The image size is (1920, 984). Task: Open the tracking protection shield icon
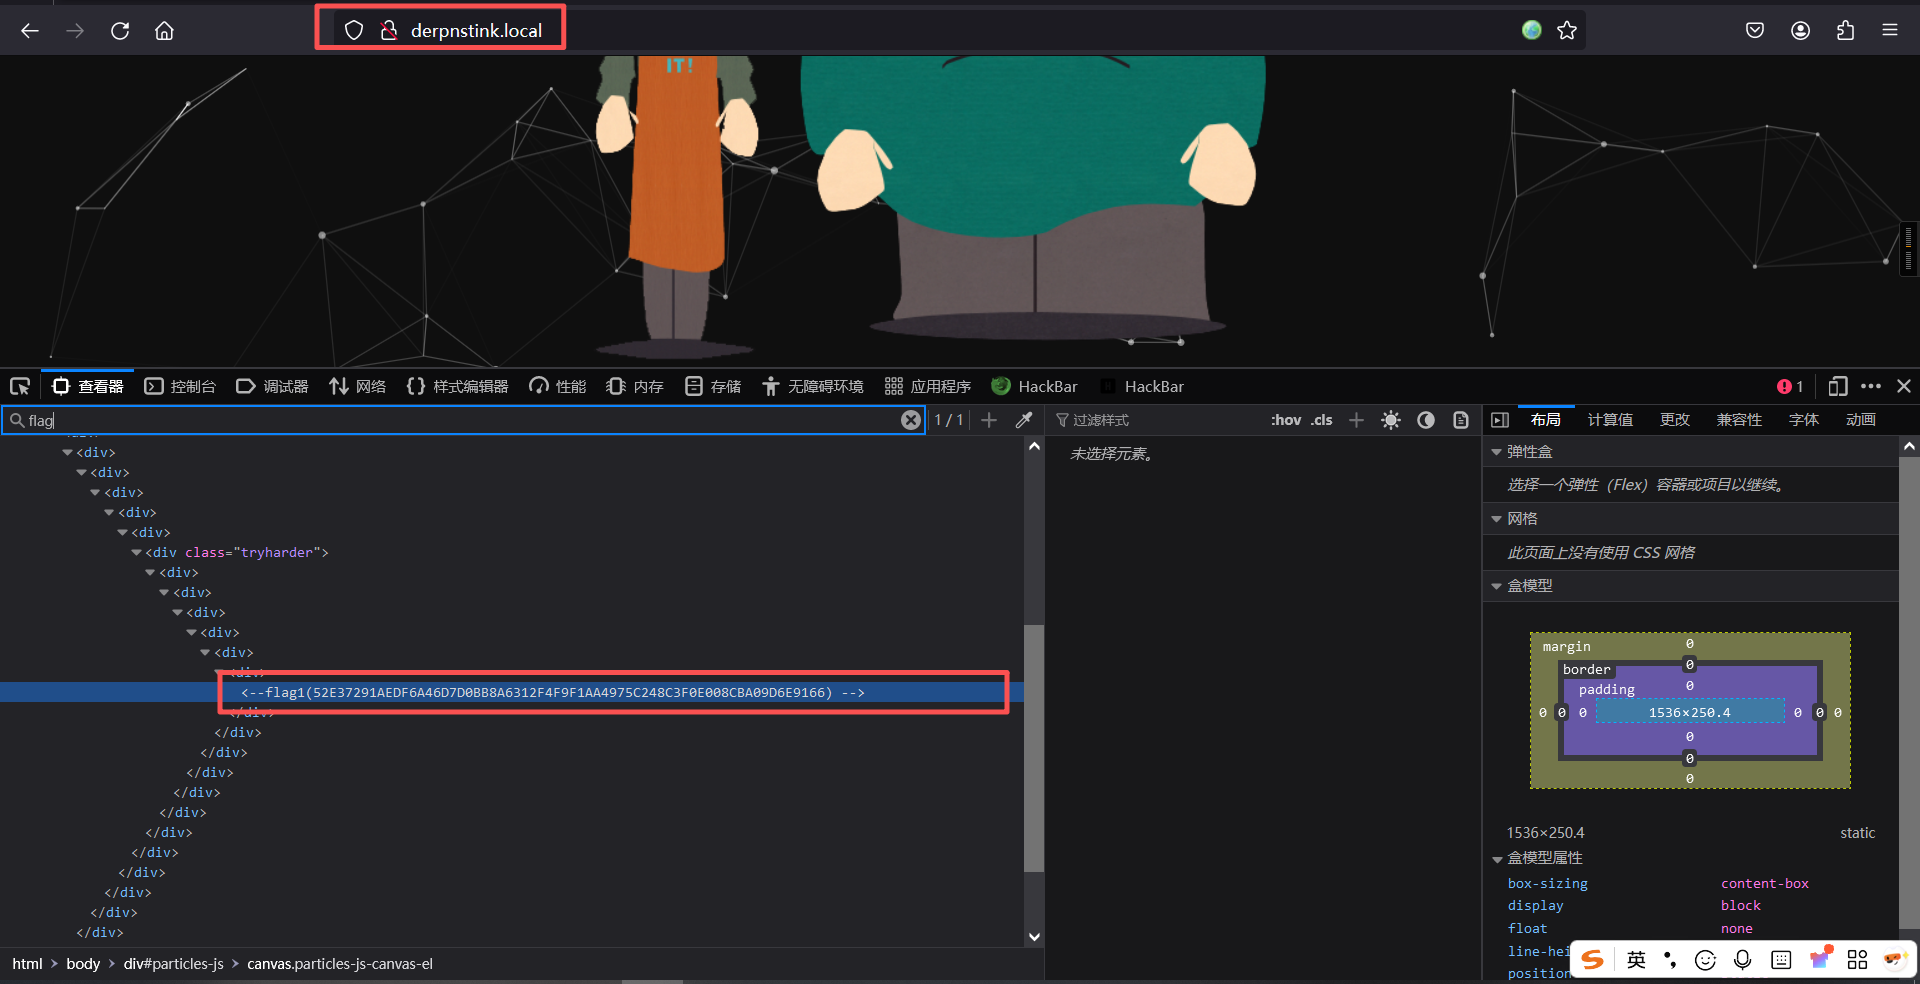coord(354,31)
